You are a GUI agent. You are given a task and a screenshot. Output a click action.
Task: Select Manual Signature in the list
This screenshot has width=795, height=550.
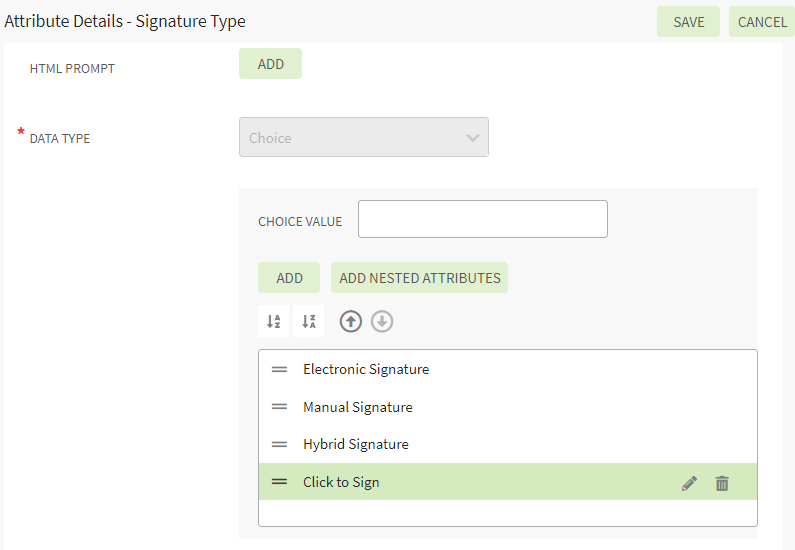tap(358, 407)
